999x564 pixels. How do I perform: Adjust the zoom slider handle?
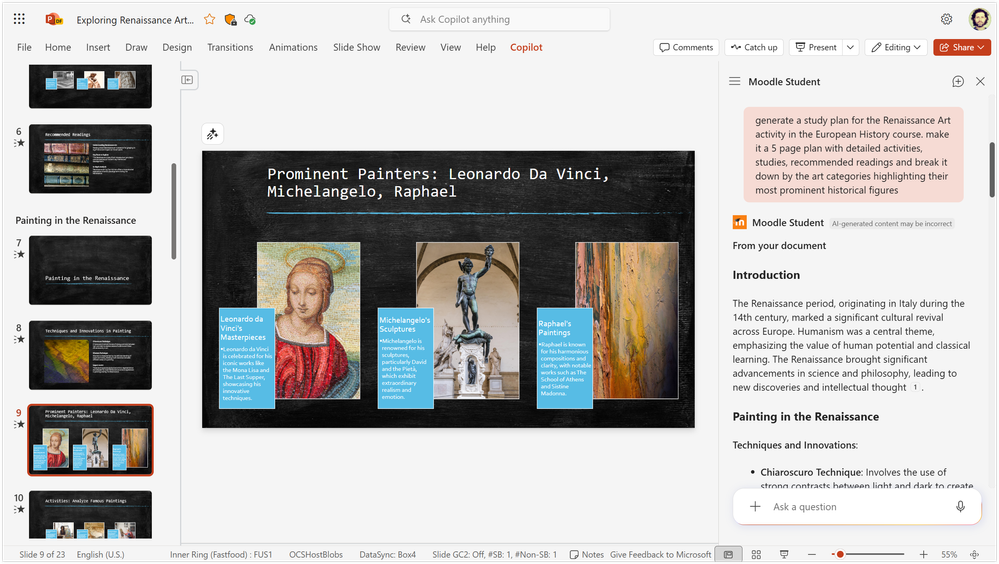840,554
